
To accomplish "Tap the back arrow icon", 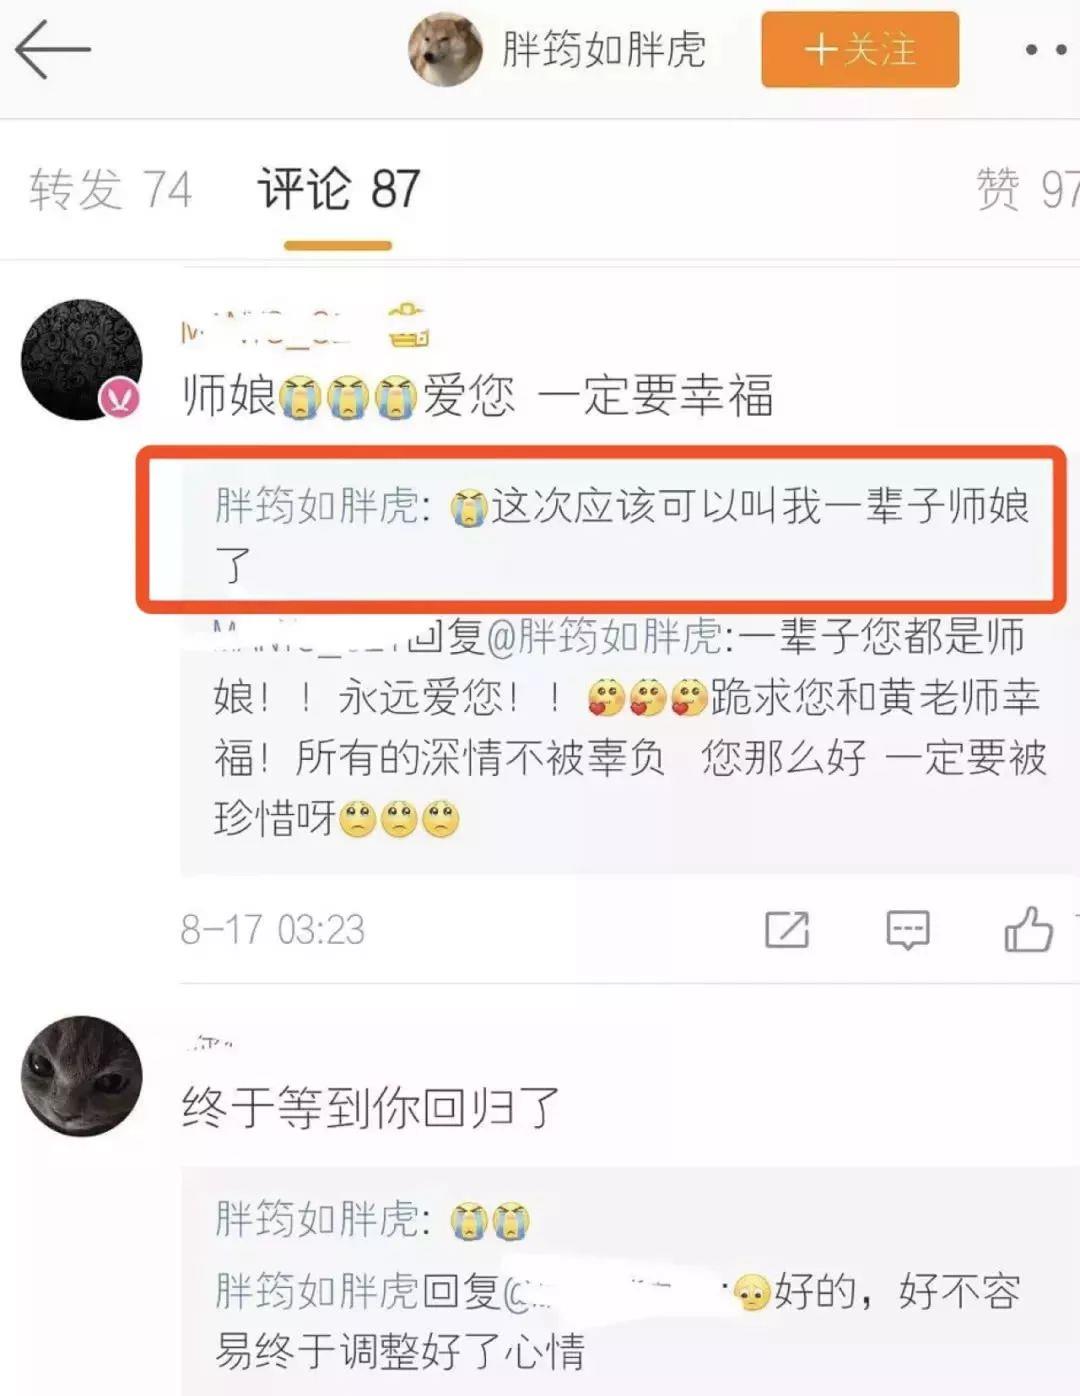I will click(52, 49).
